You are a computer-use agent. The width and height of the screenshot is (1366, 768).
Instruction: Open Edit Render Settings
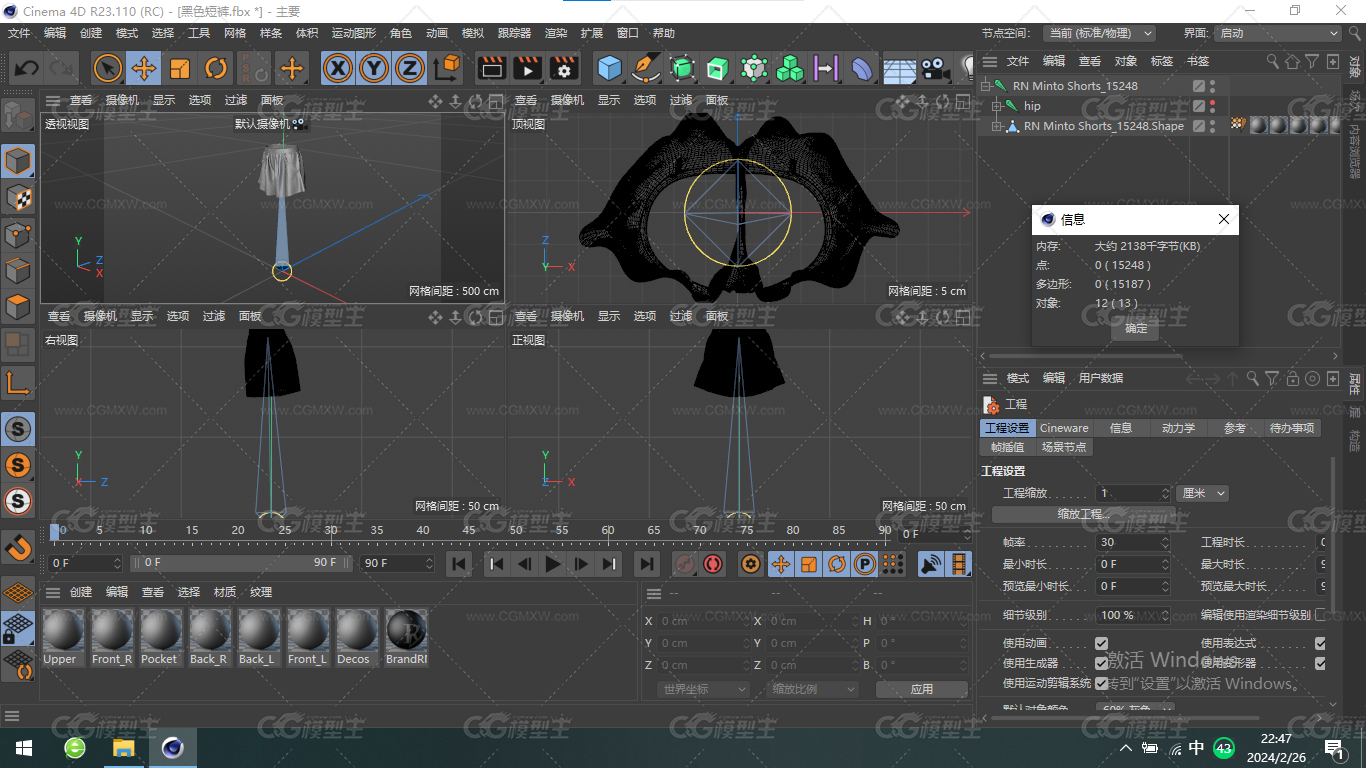pos(564,68)
